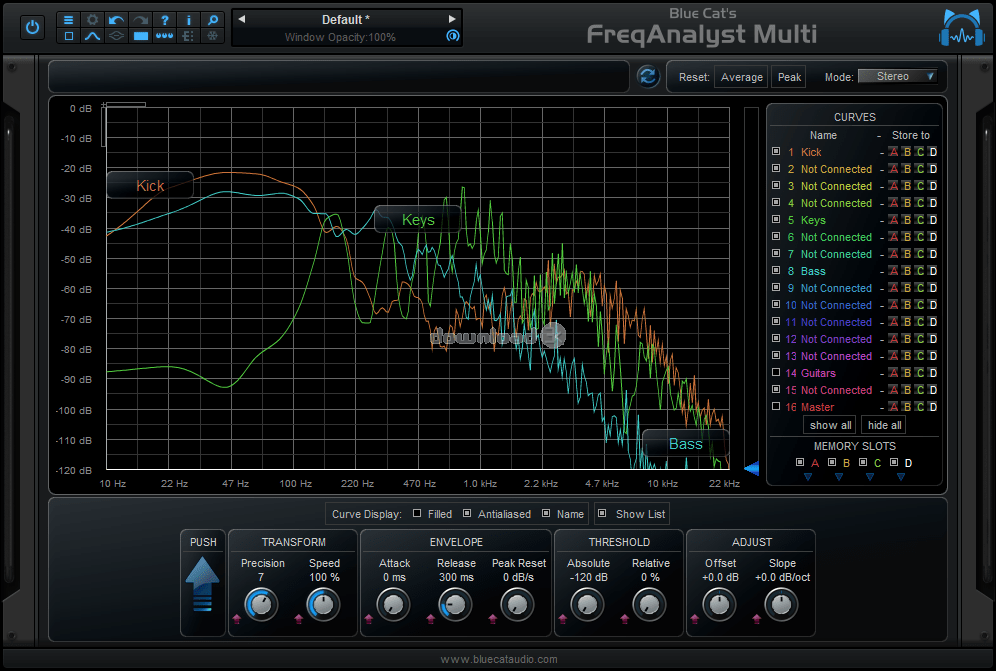Click the eye-shaped curve toolbar icon
Viewport: 996px width, 671px height.
[x=116, y=36]
